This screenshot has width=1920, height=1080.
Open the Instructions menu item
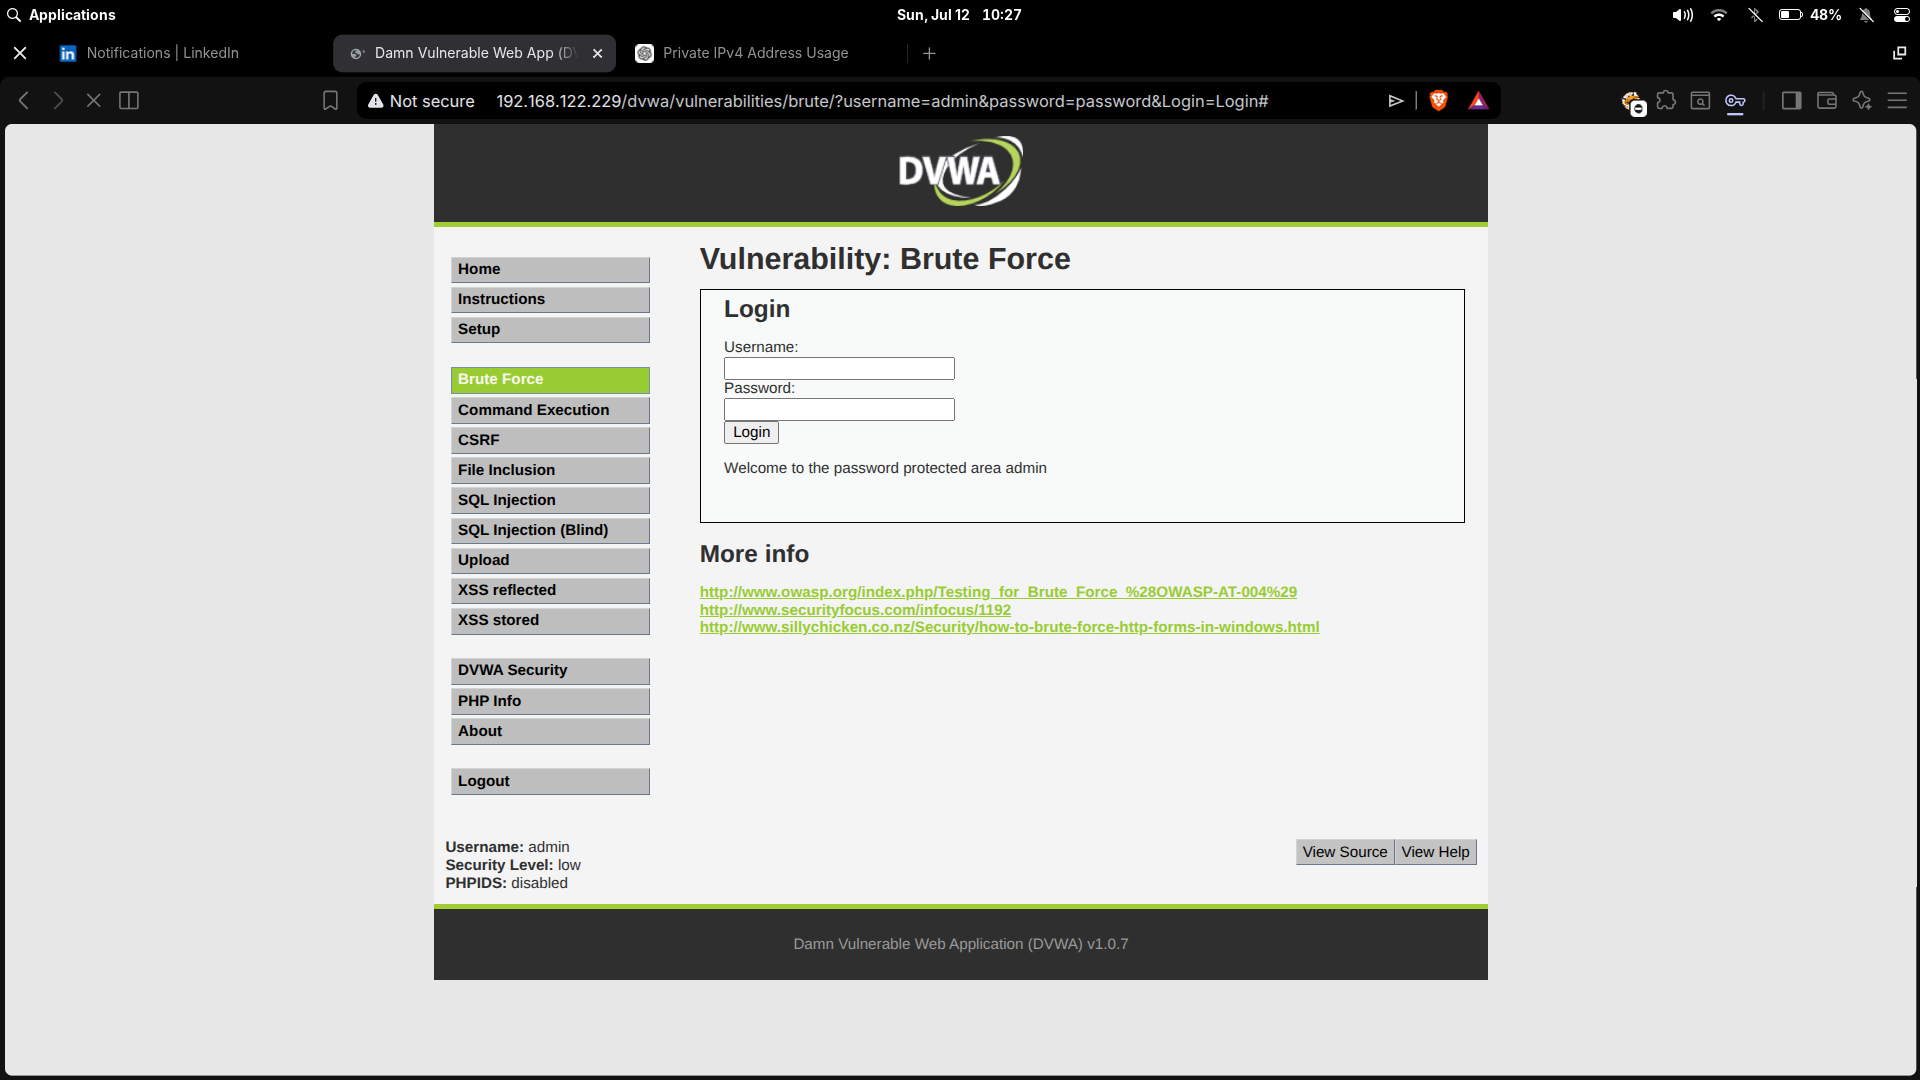tap(550, 300)
